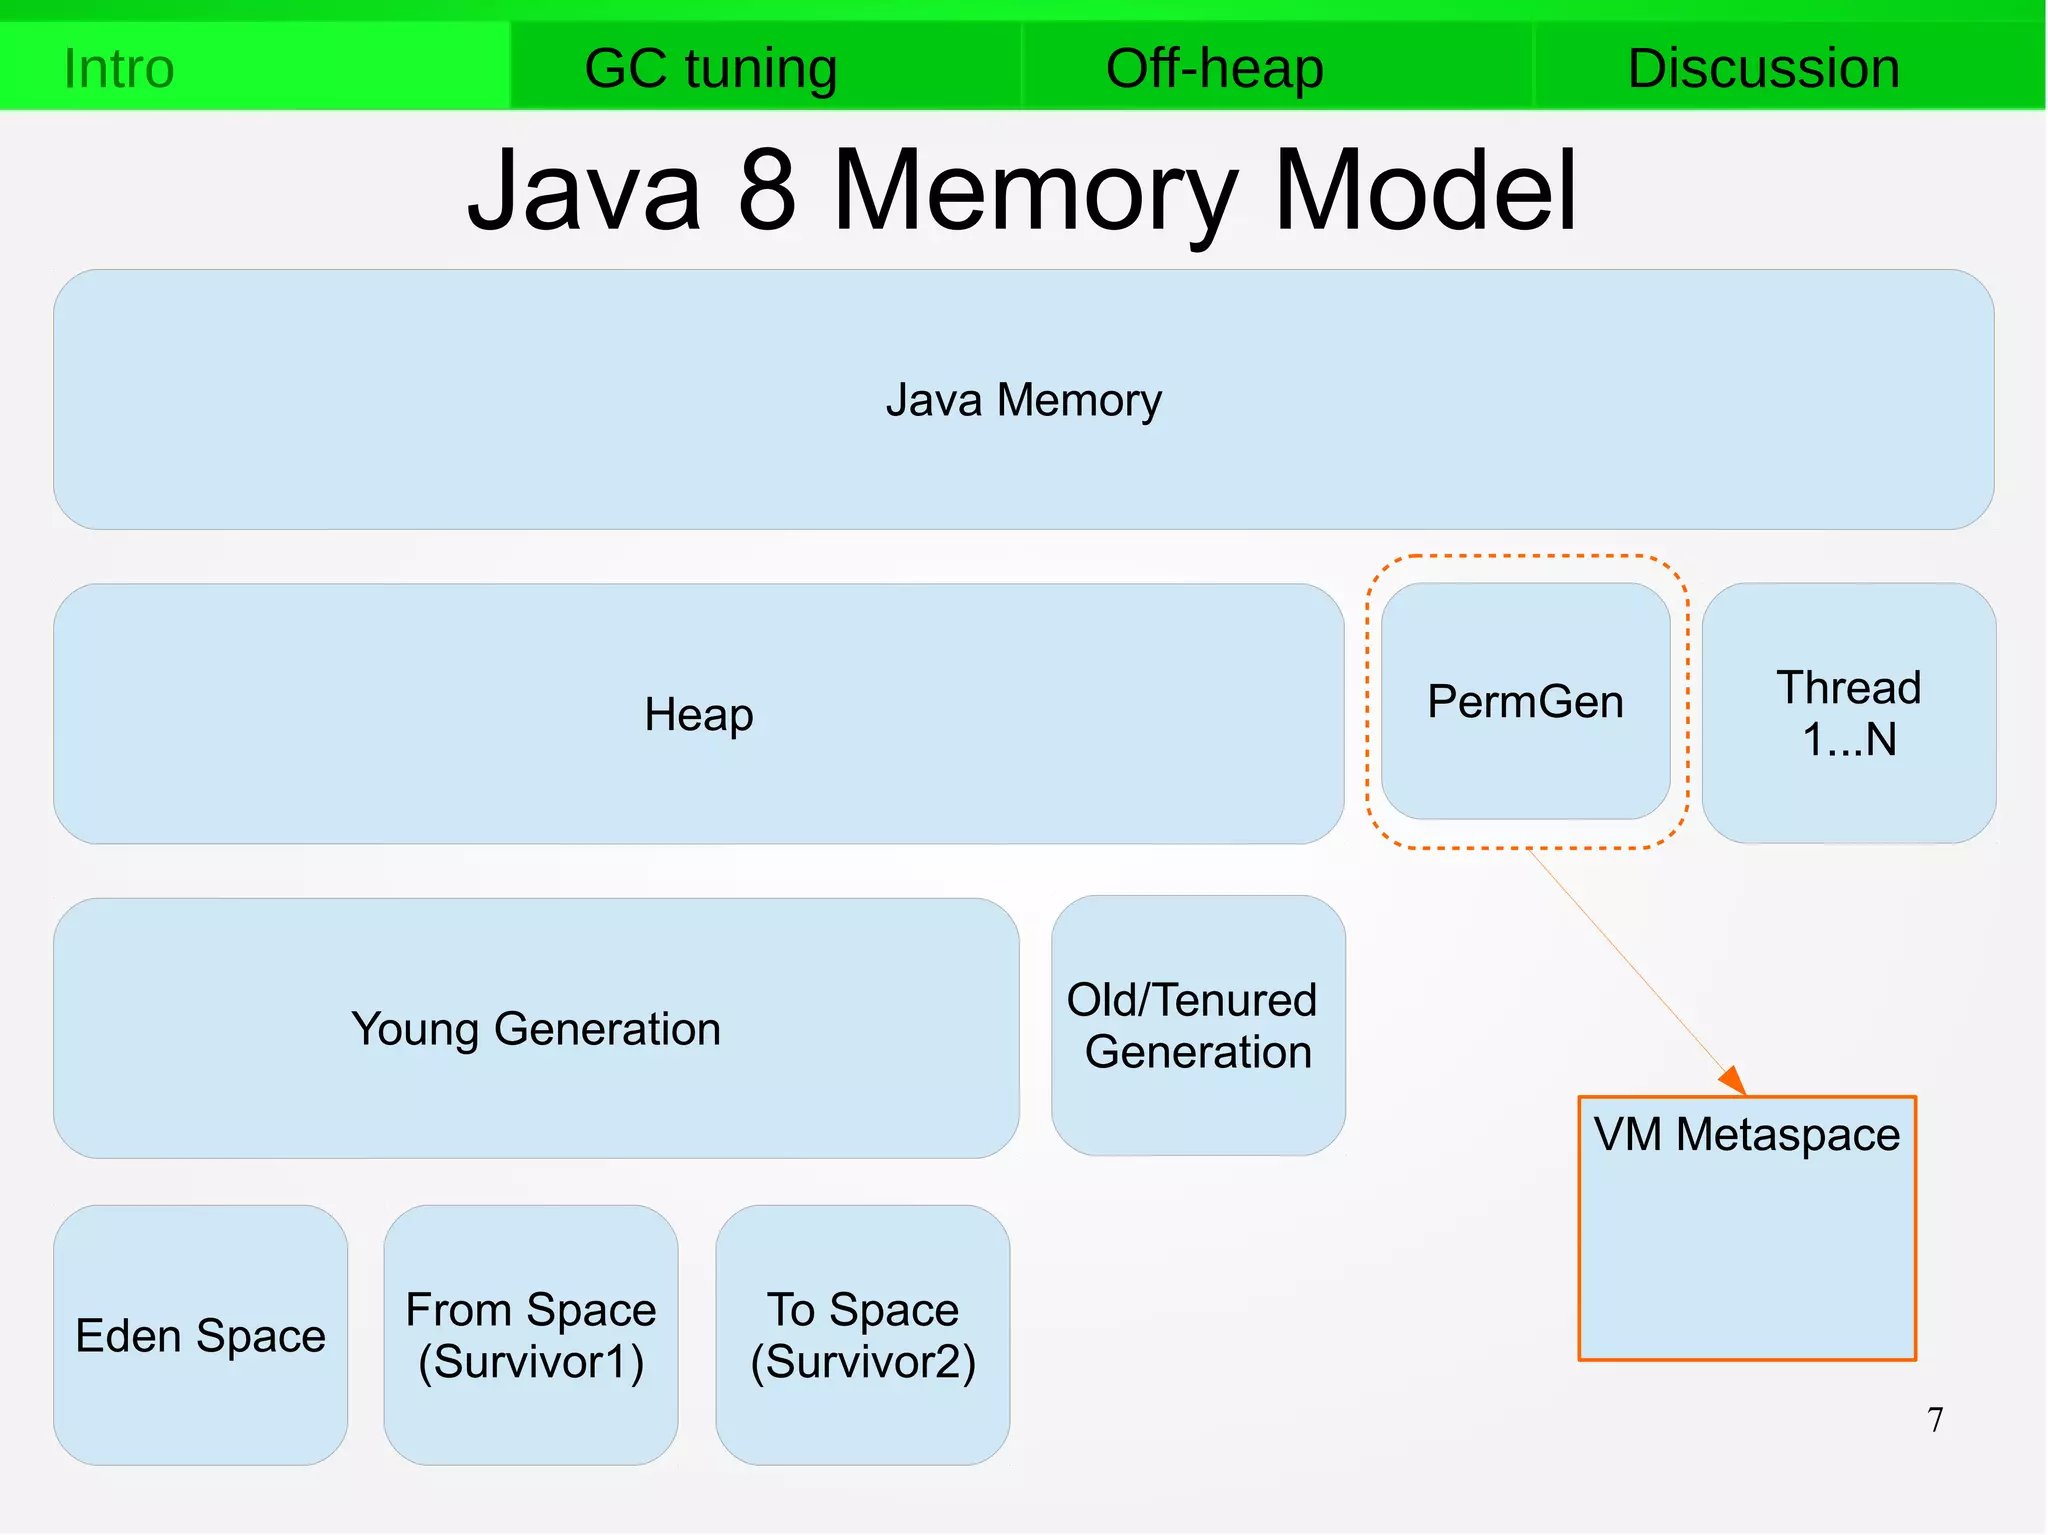Select the Young Generation block
The height and width of the screenshot is (1535, 2048).
[536, 1028]
